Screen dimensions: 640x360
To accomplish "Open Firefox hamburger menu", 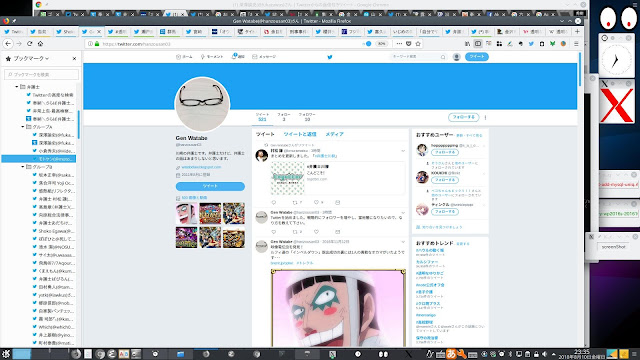I will point(576,44).
